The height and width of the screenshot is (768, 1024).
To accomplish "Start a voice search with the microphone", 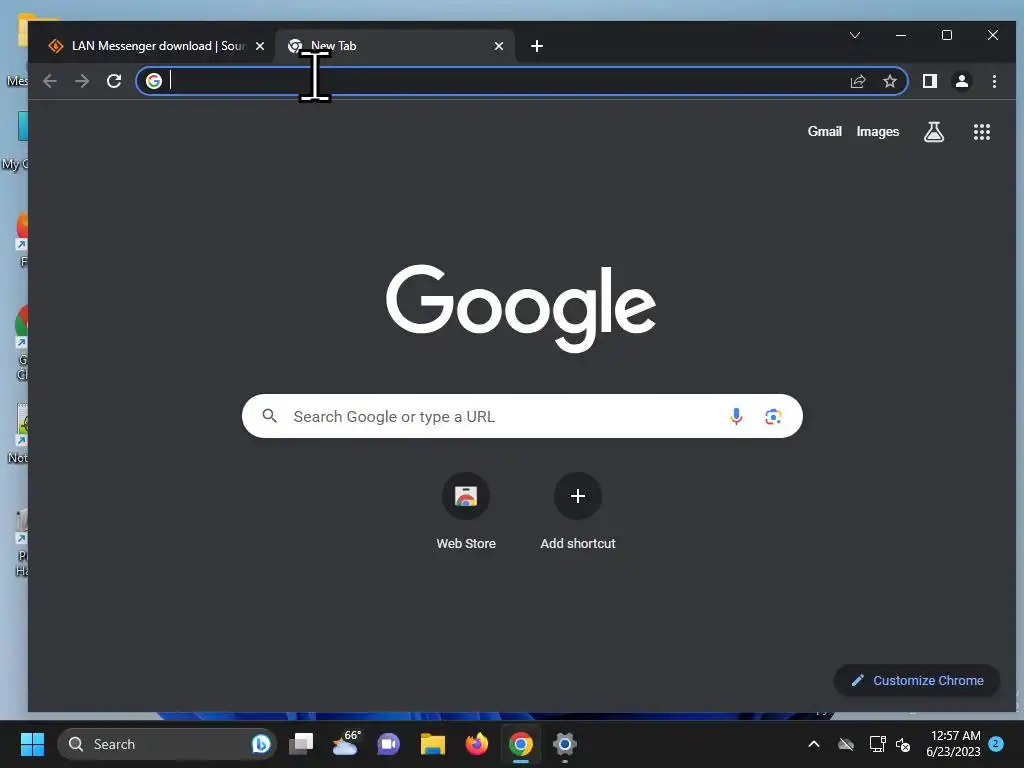I will [x=736, y=416].
